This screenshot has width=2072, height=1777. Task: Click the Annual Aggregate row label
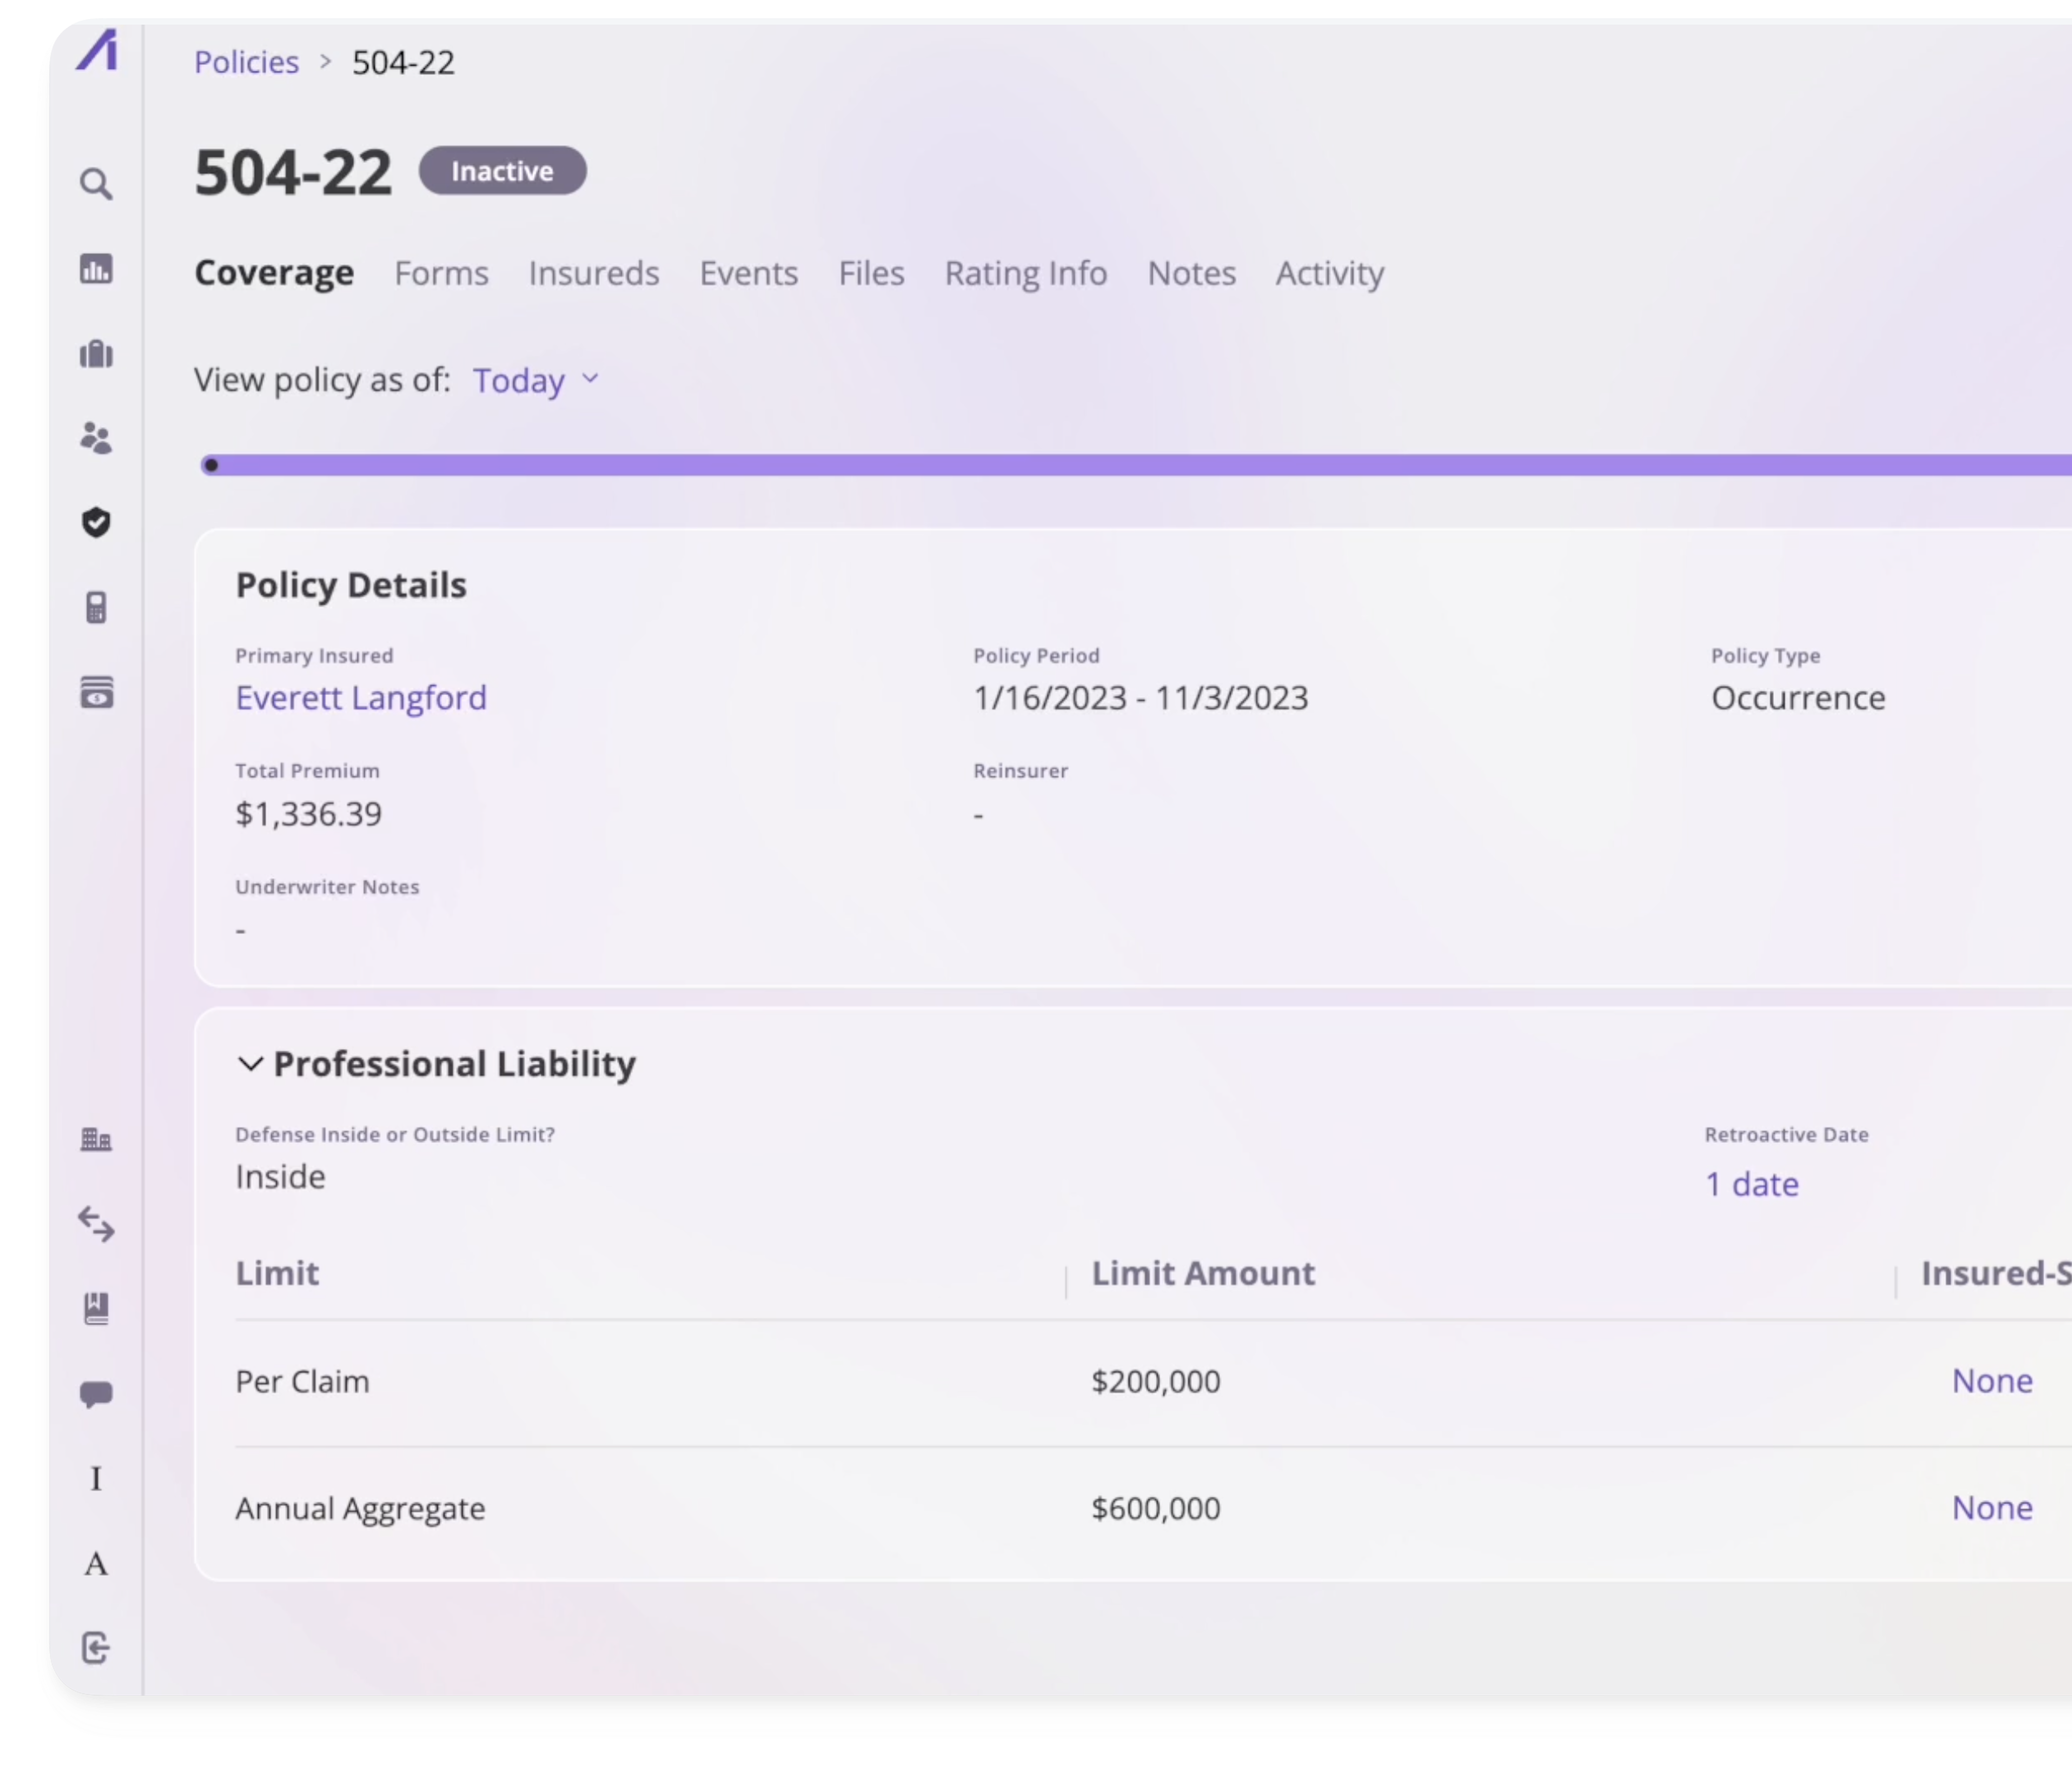tap(360, 1508)
